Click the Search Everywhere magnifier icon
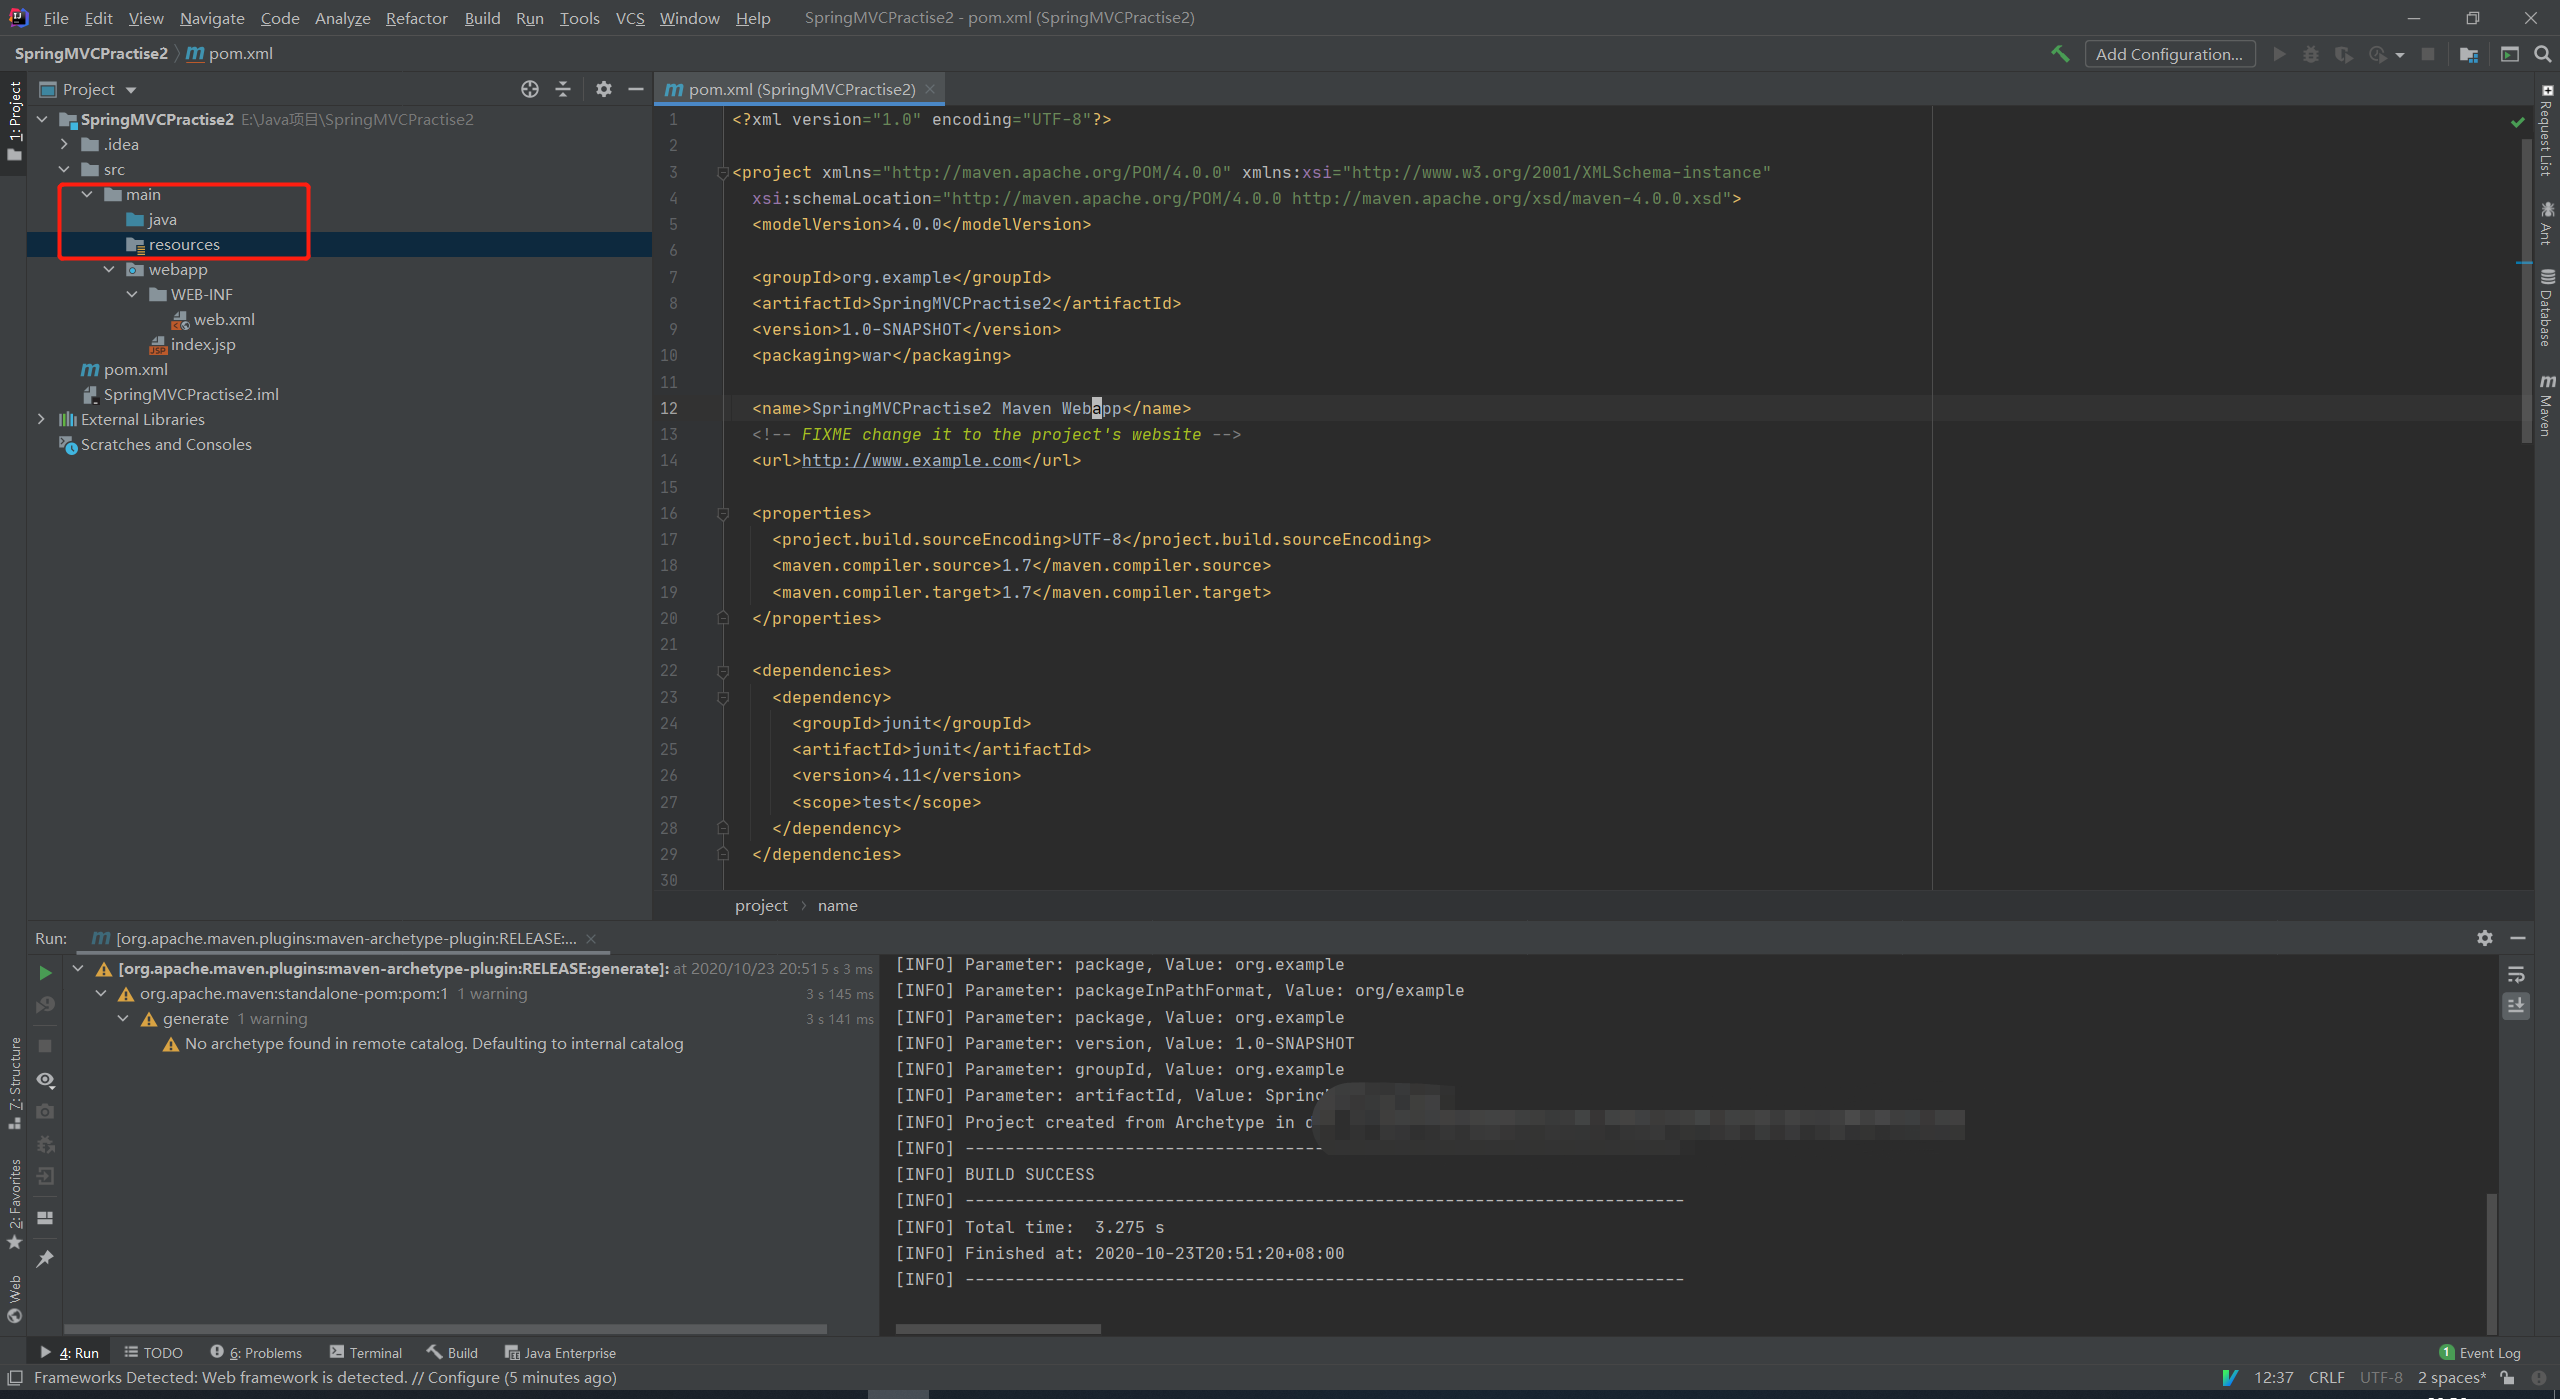 [2542, 54]
